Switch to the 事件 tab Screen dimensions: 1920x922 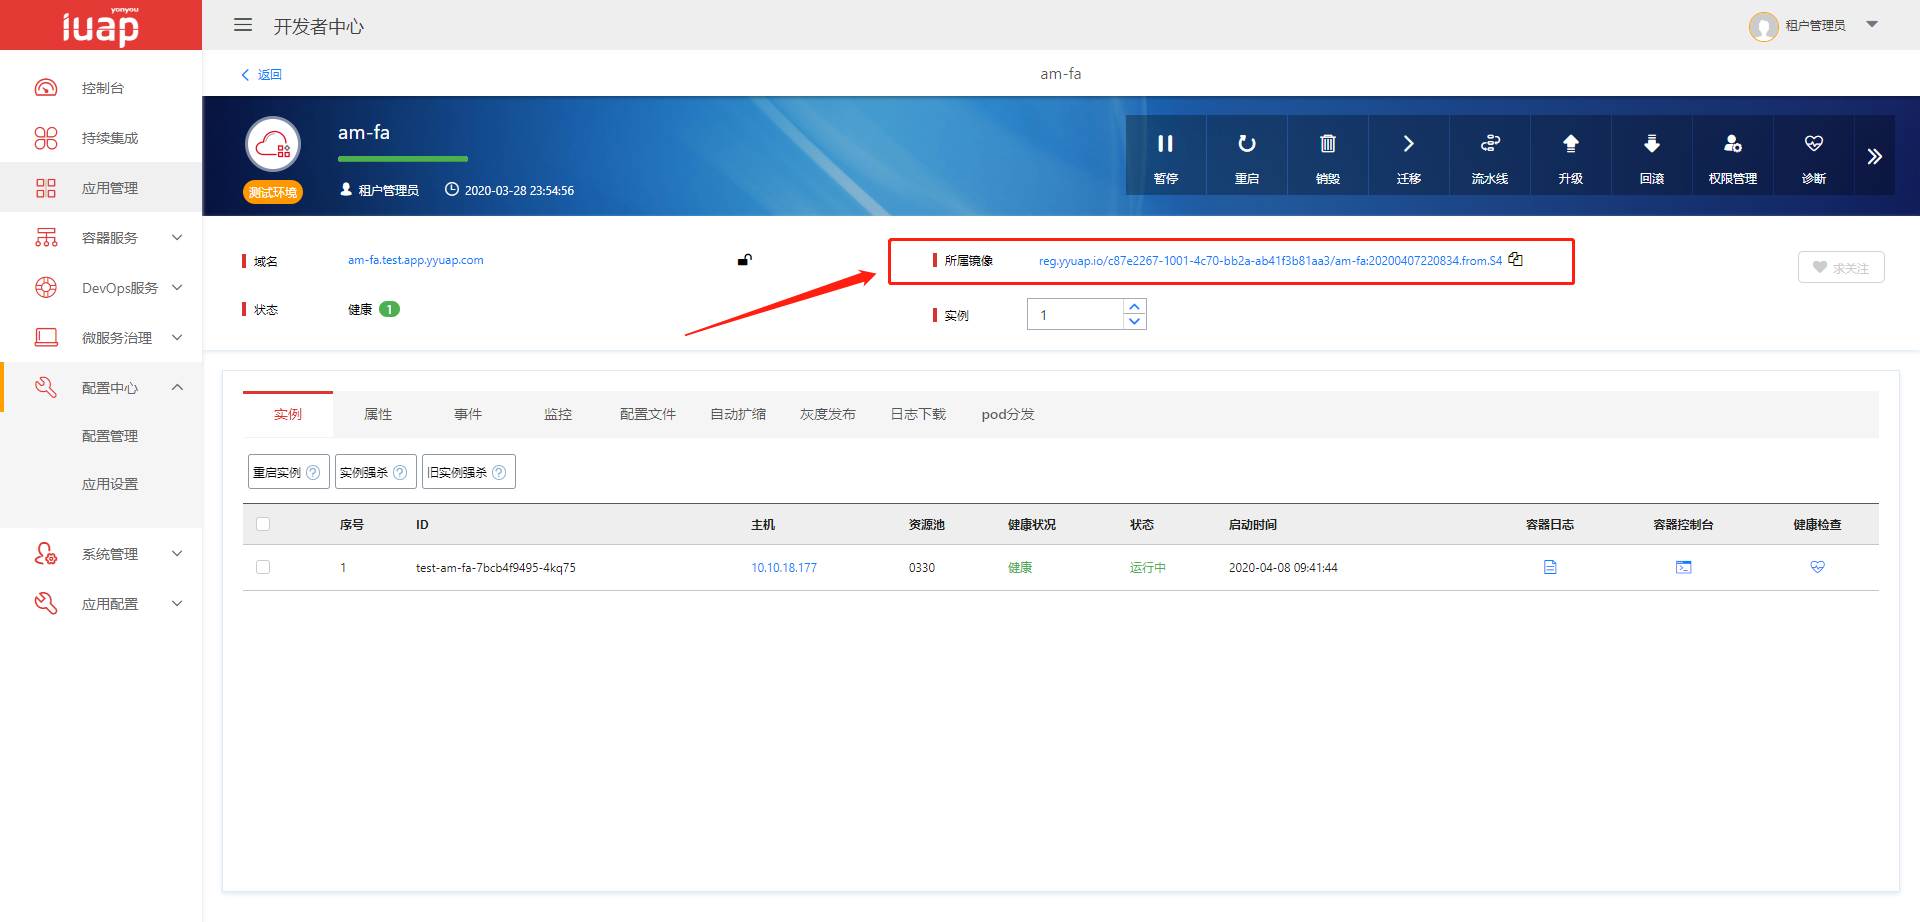[468, 414]
